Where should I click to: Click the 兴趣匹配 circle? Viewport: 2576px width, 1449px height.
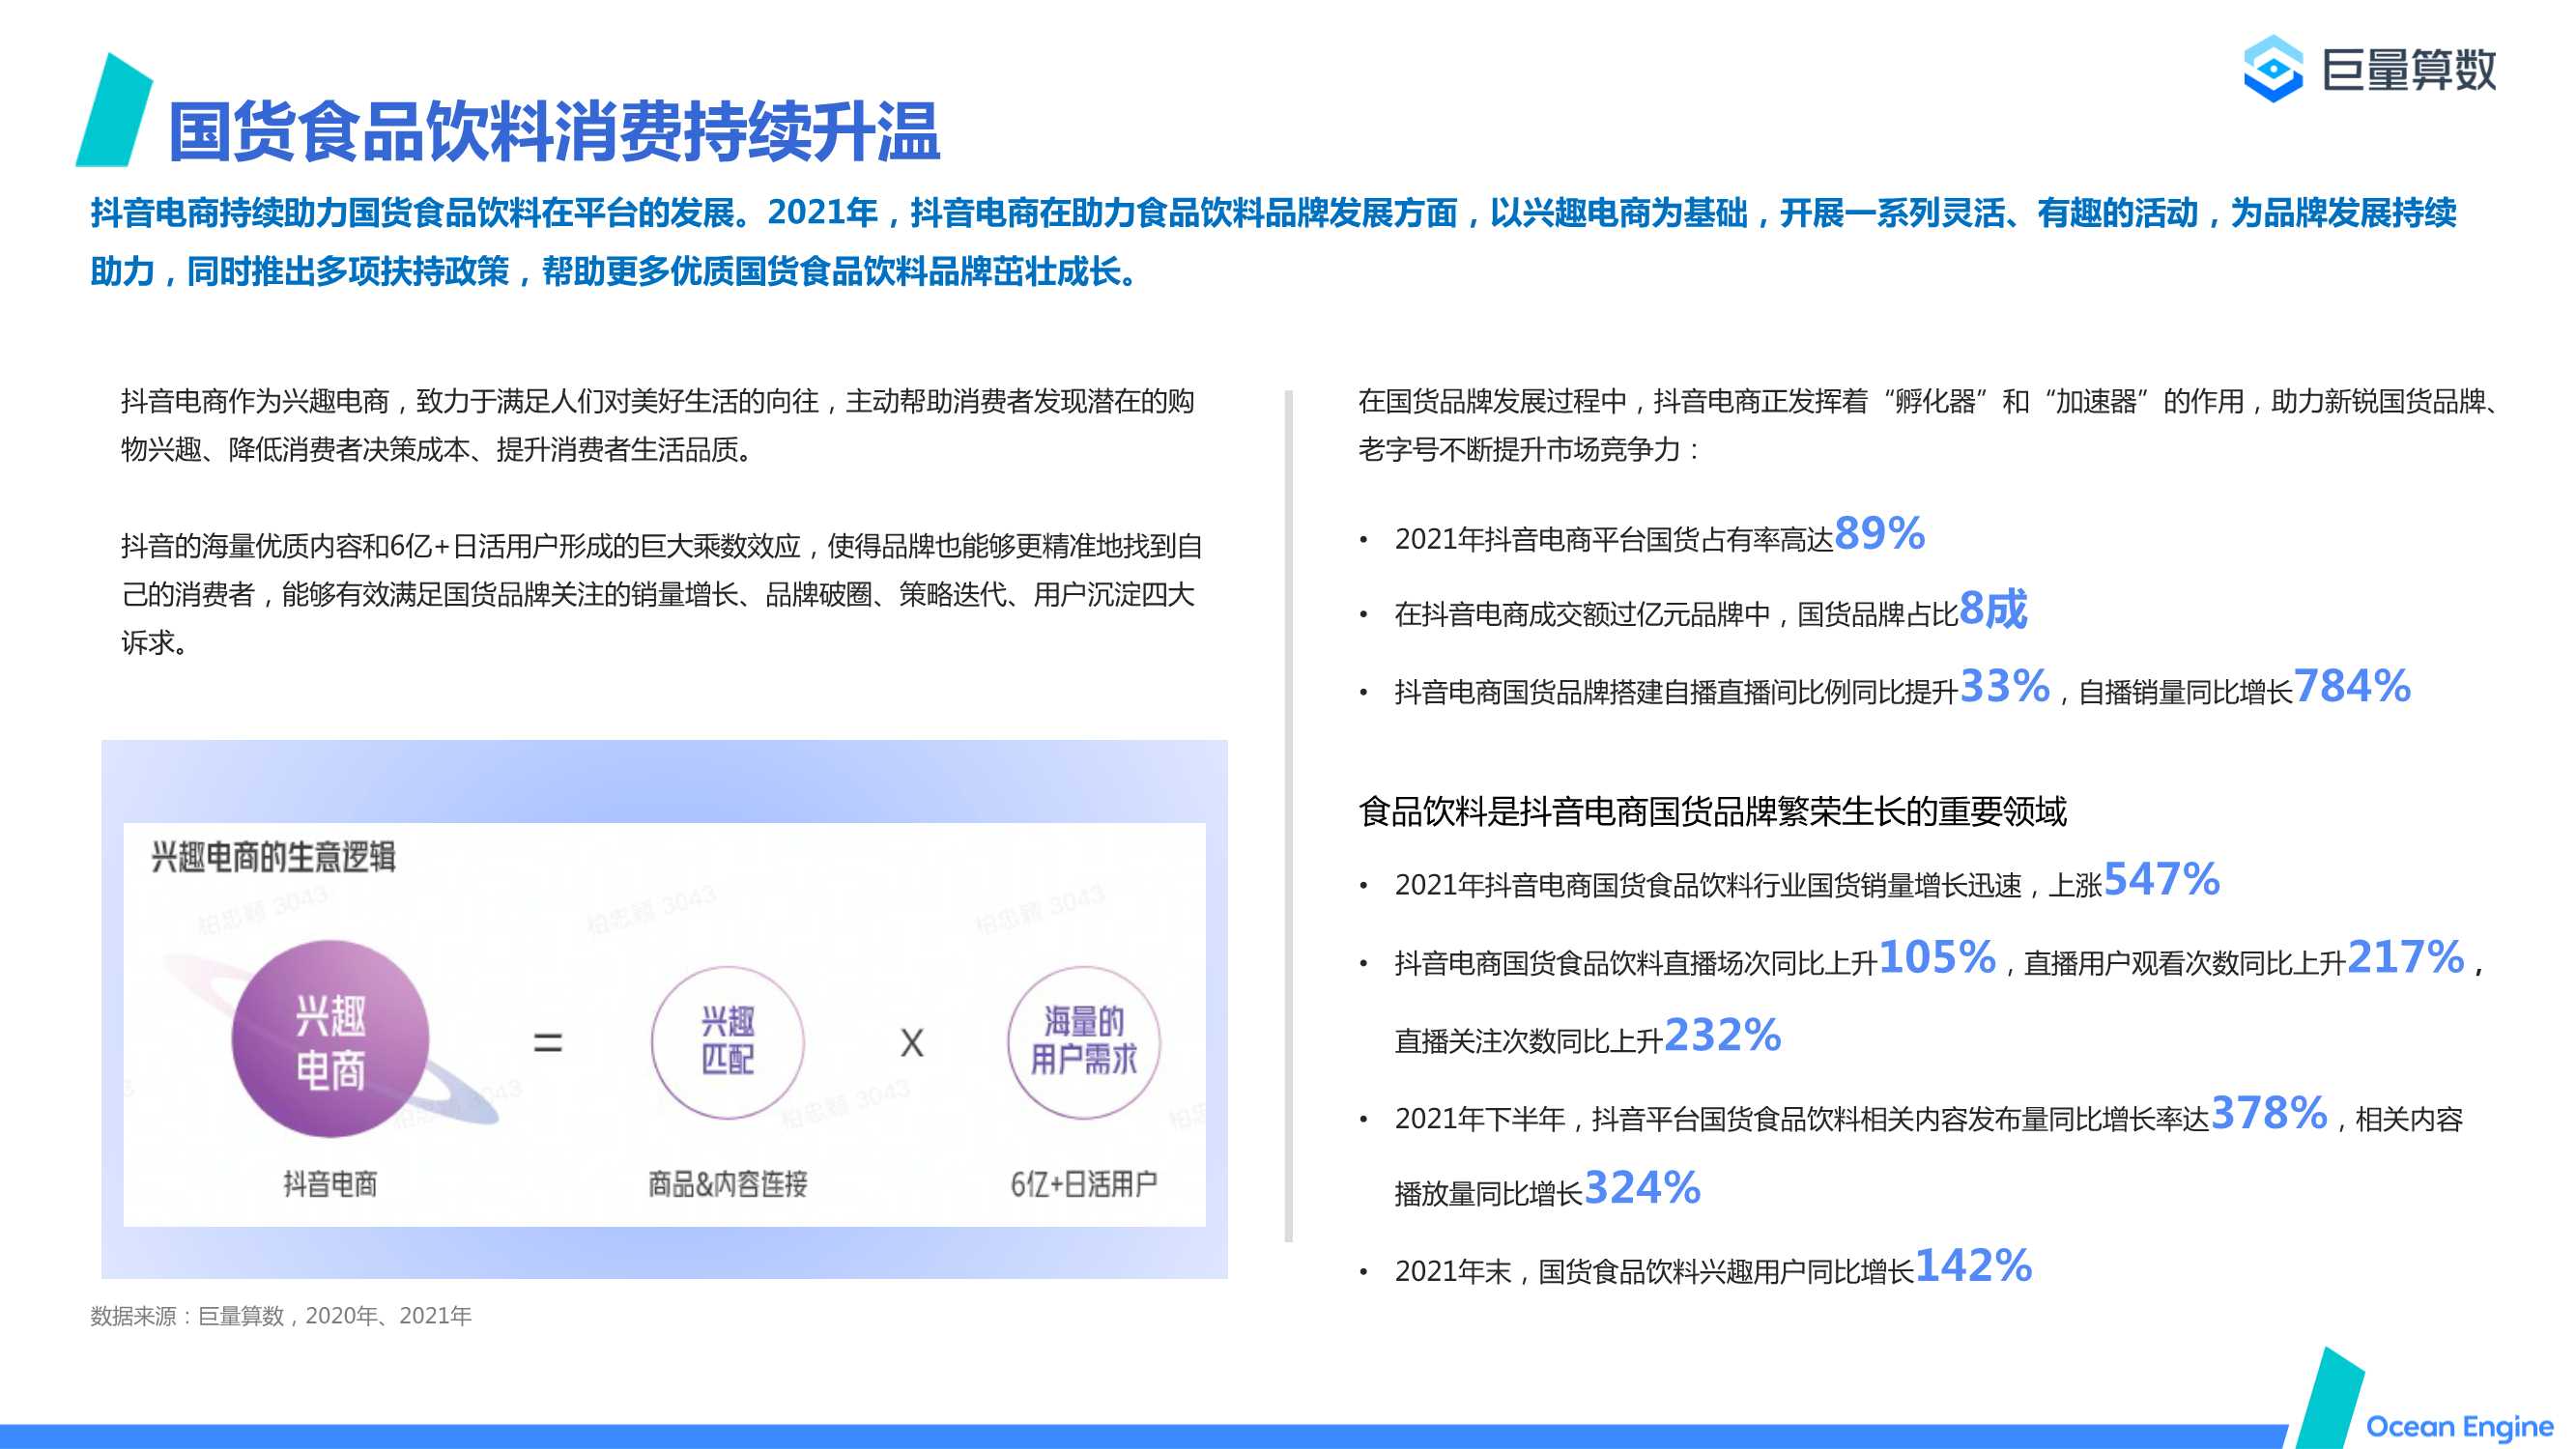tap(727, 1041)
